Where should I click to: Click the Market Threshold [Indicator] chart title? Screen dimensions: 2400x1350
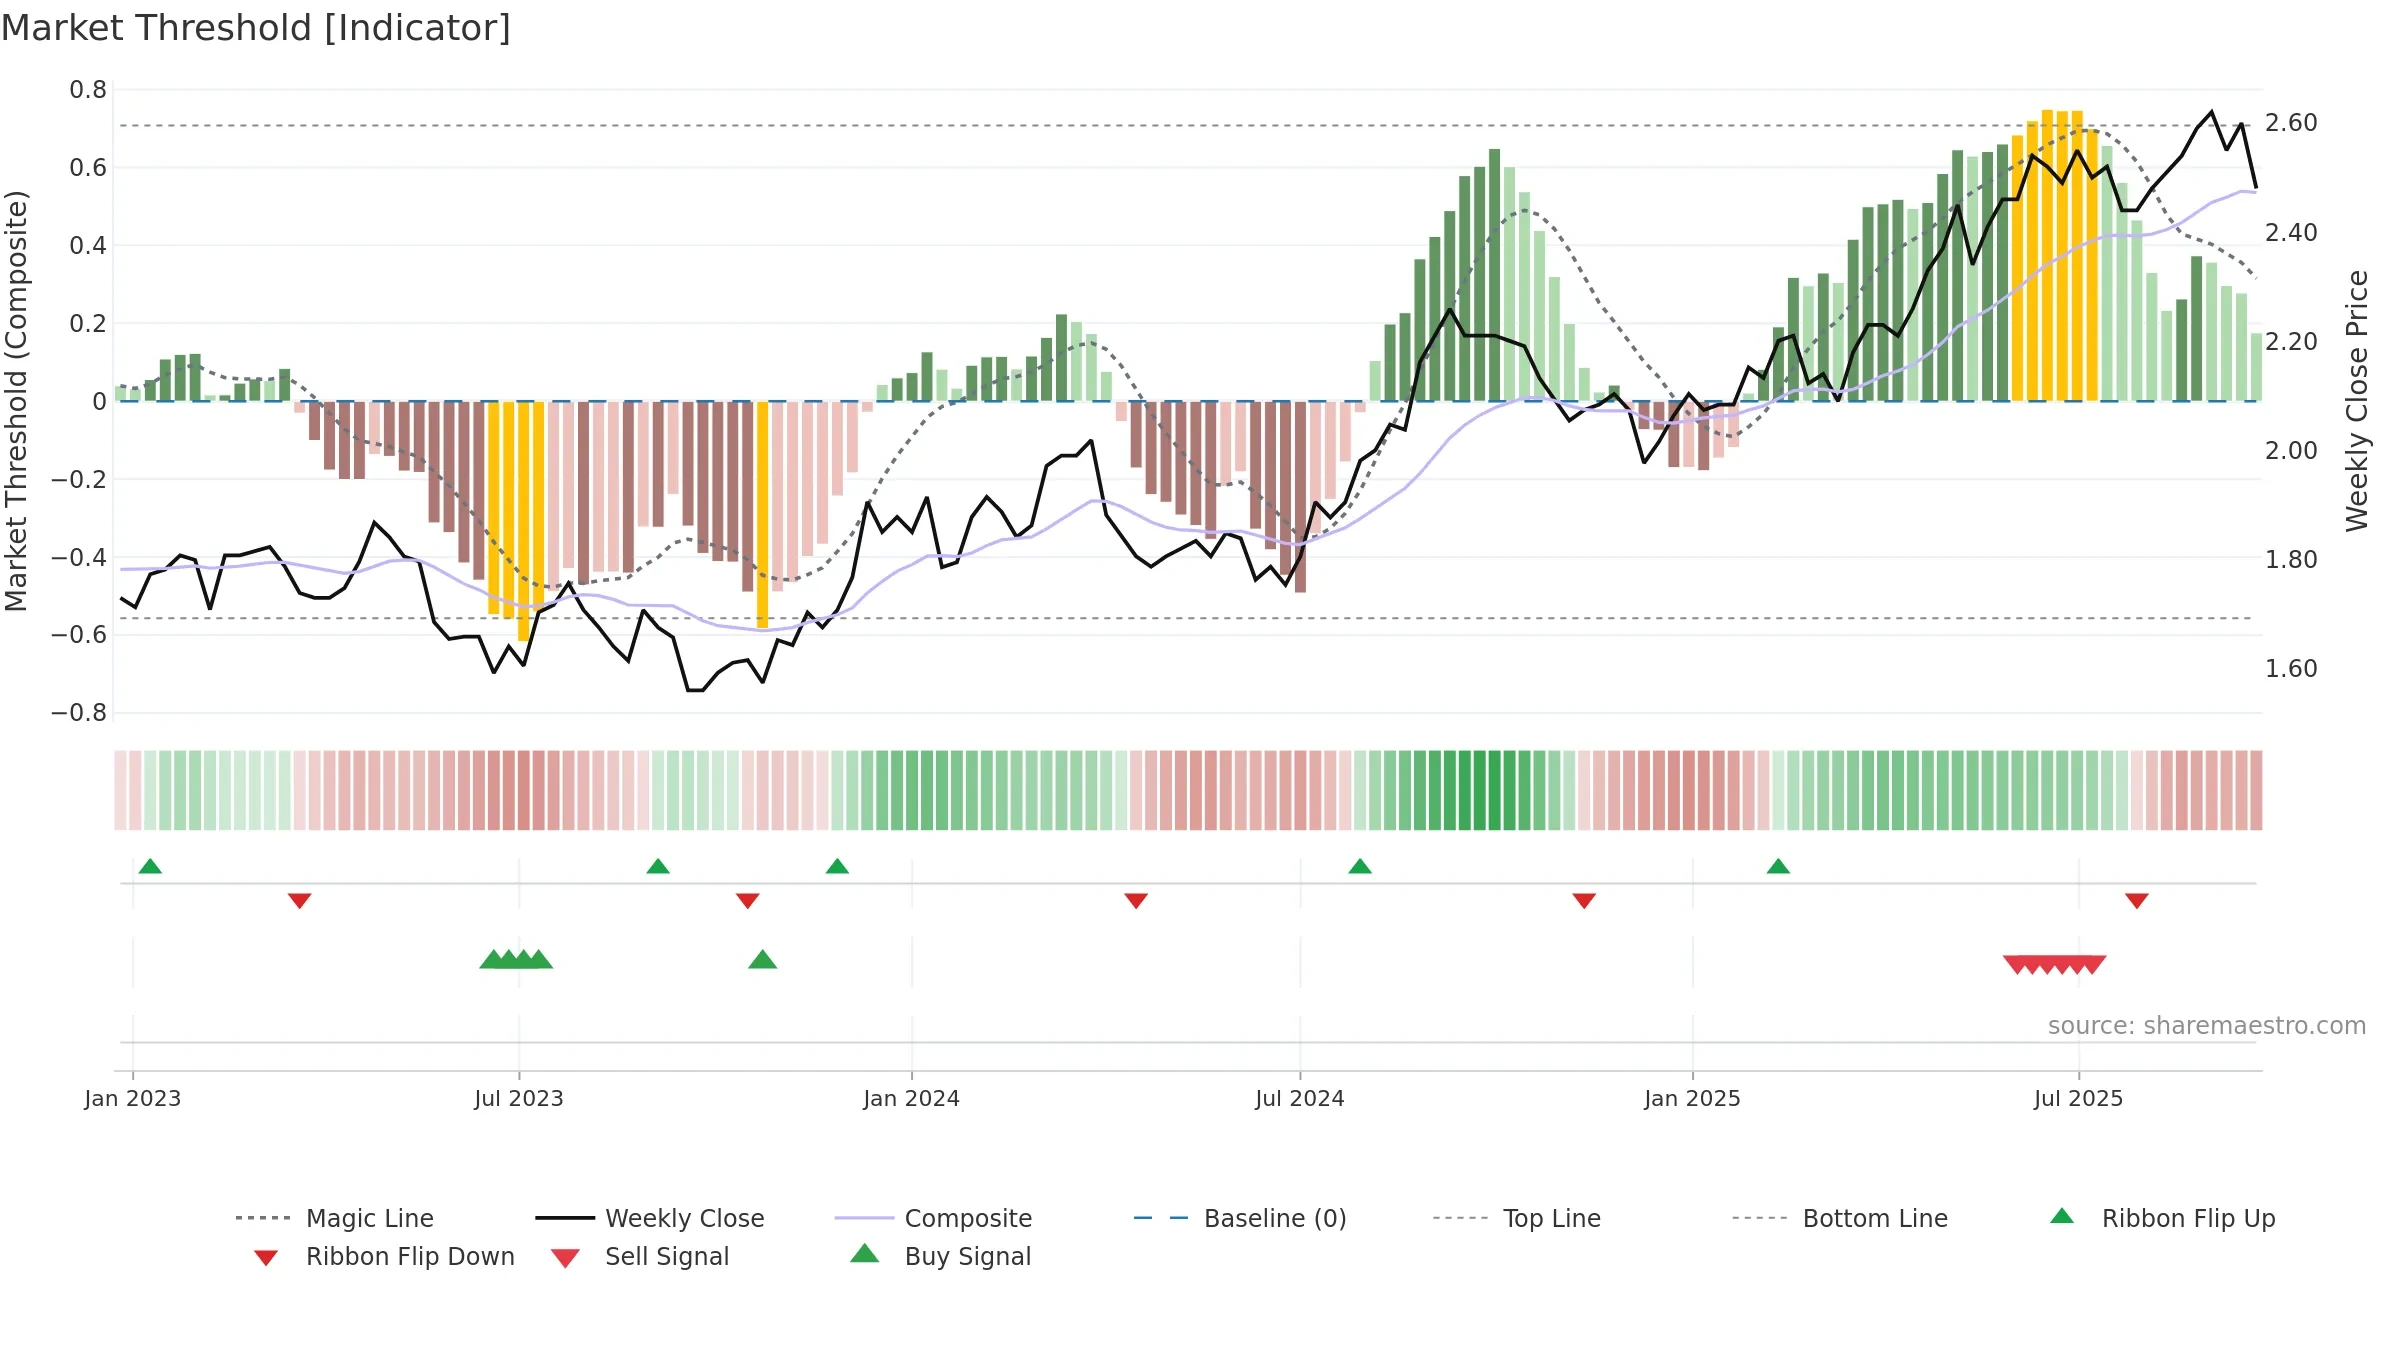256,28
